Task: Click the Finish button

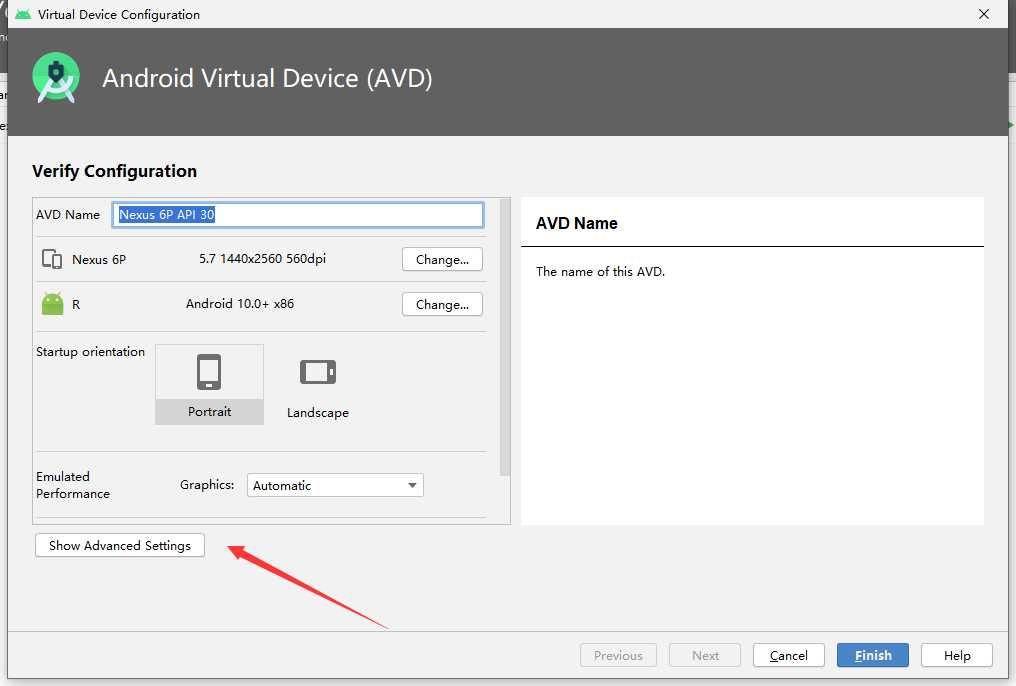Action: [873, 655]
